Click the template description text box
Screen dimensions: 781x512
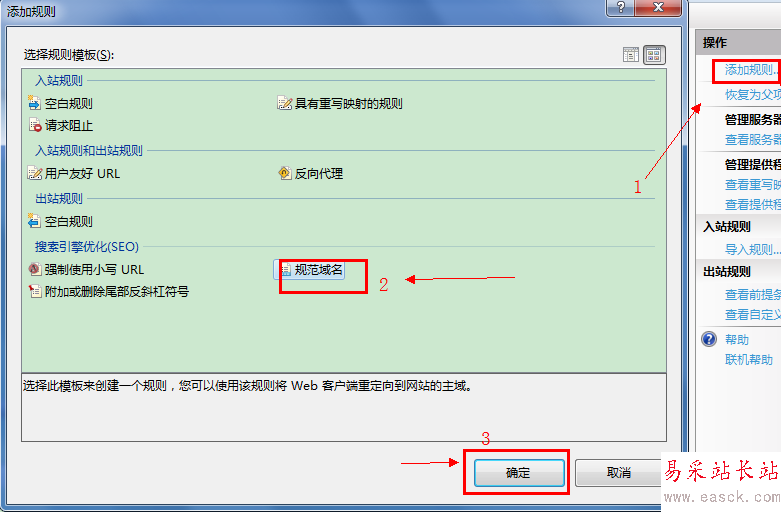(344, 407)
